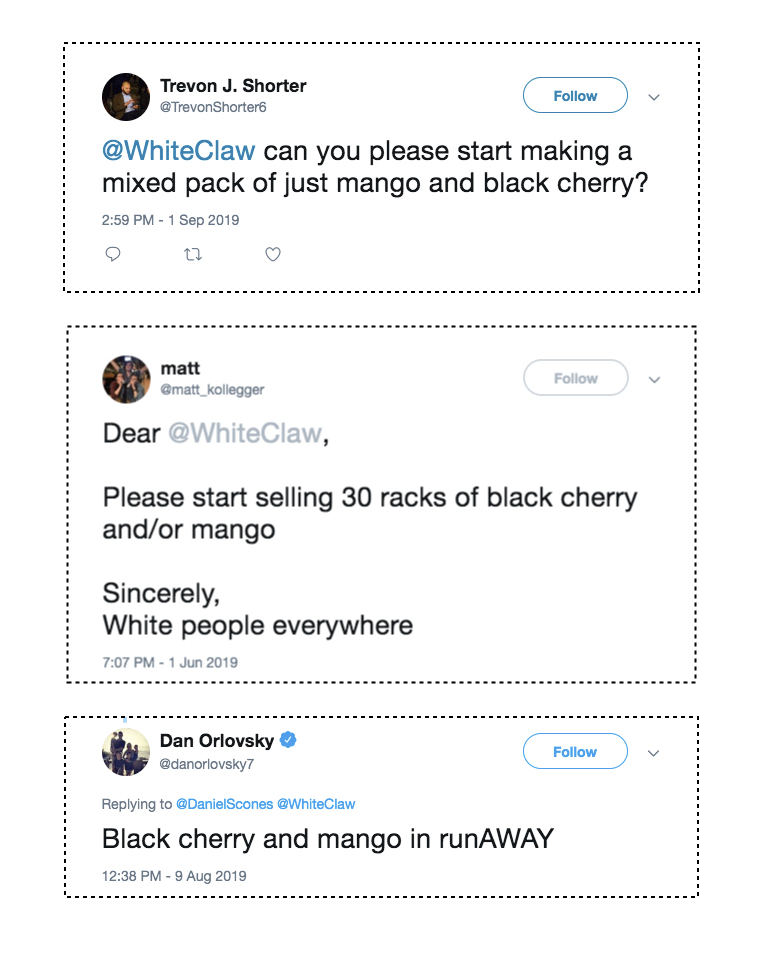
Task: Follow Dan Orlovsky
Action: click(575, 751)
